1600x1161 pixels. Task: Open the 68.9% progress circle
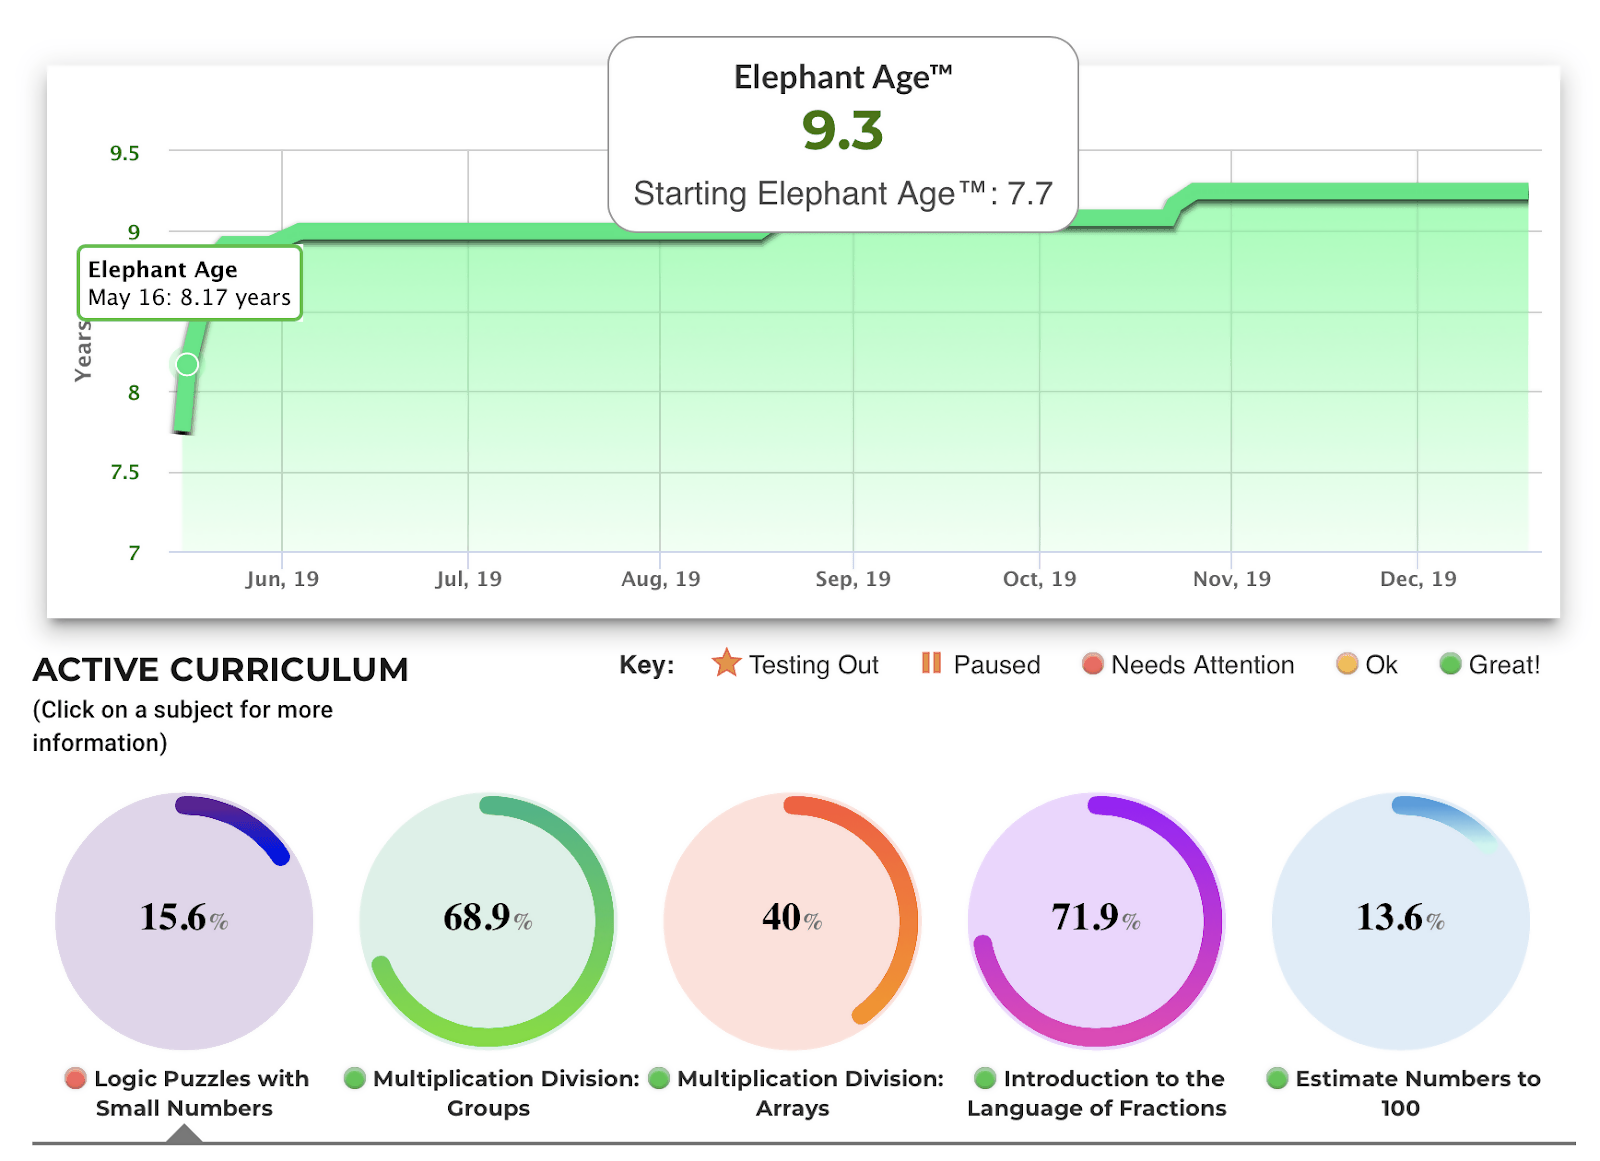coord(488,920)
